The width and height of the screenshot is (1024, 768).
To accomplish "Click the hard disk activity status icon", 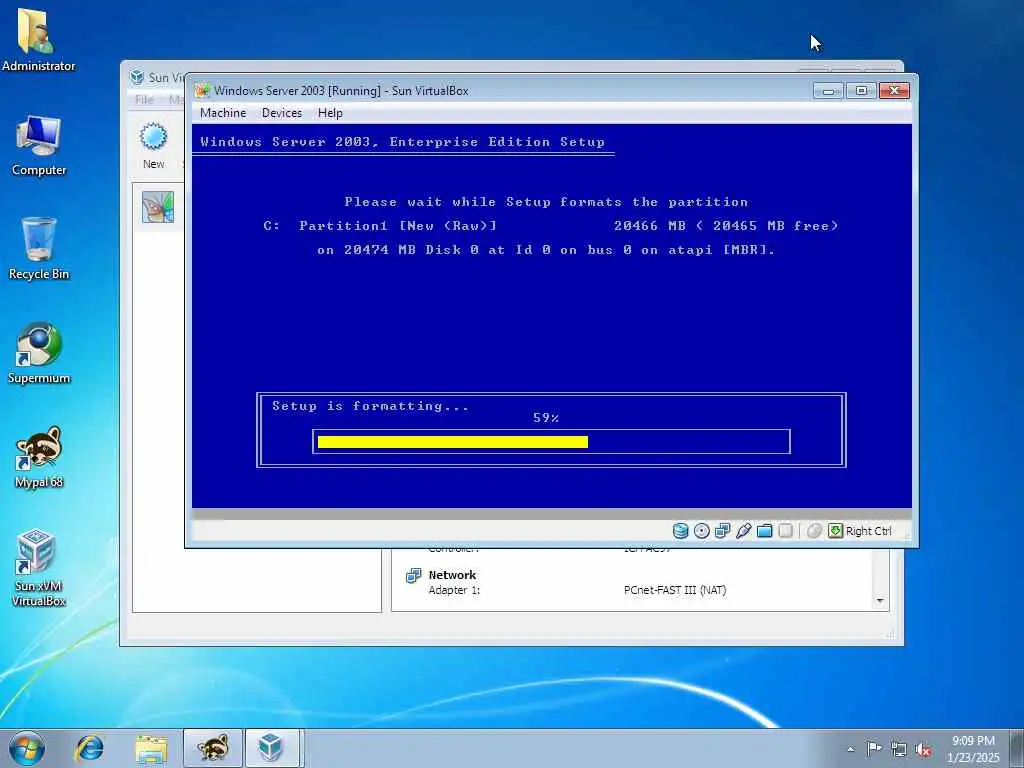I will 680,531.
